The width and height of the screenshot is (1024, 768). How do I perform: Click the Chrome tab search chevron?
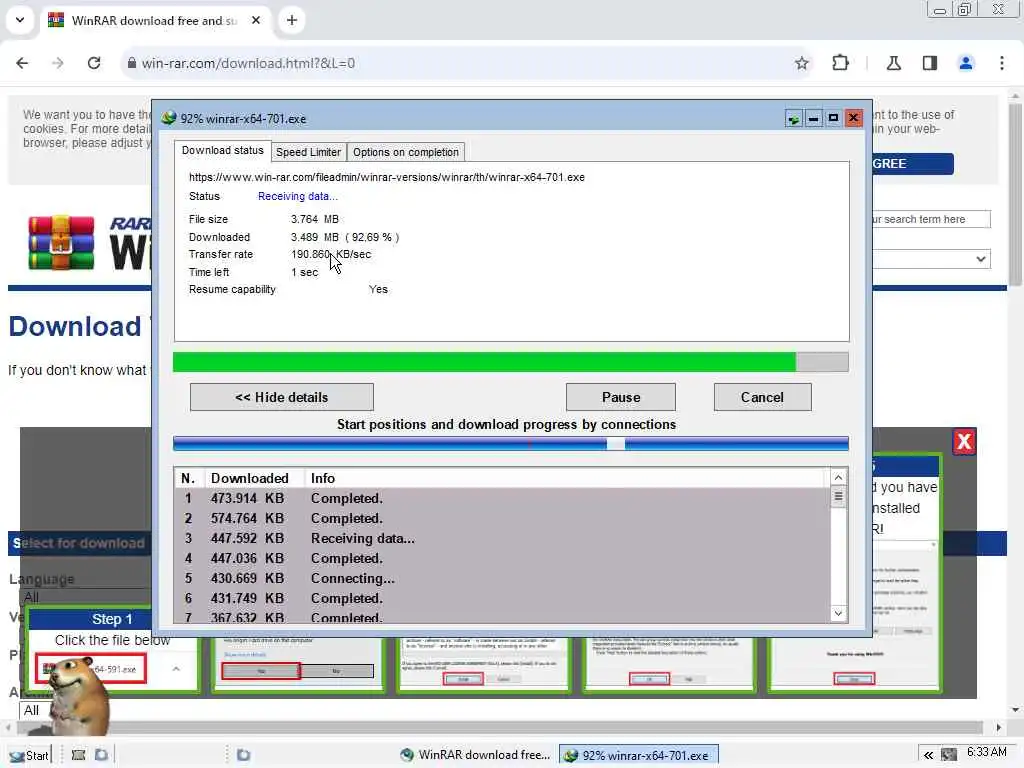pos(20,20)
